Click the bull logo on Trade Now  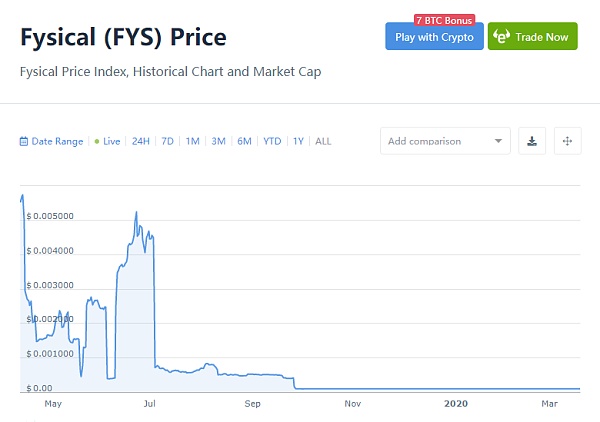(502, 37)
